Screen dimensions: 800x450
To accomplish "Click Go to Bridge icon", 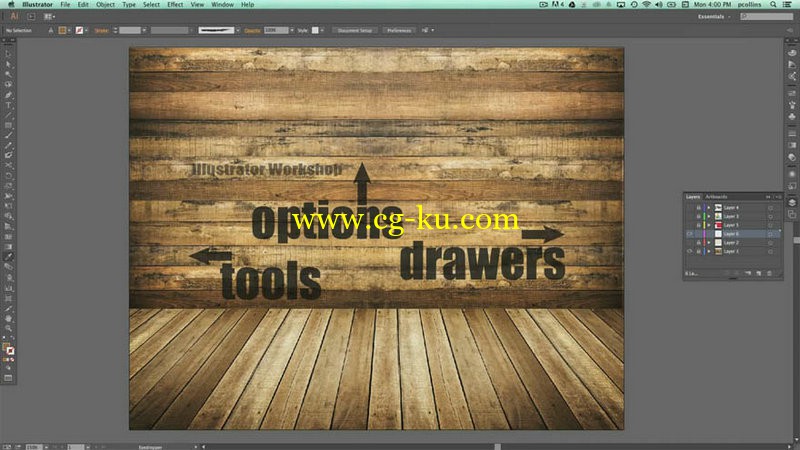I will click(x=31, y=16).
